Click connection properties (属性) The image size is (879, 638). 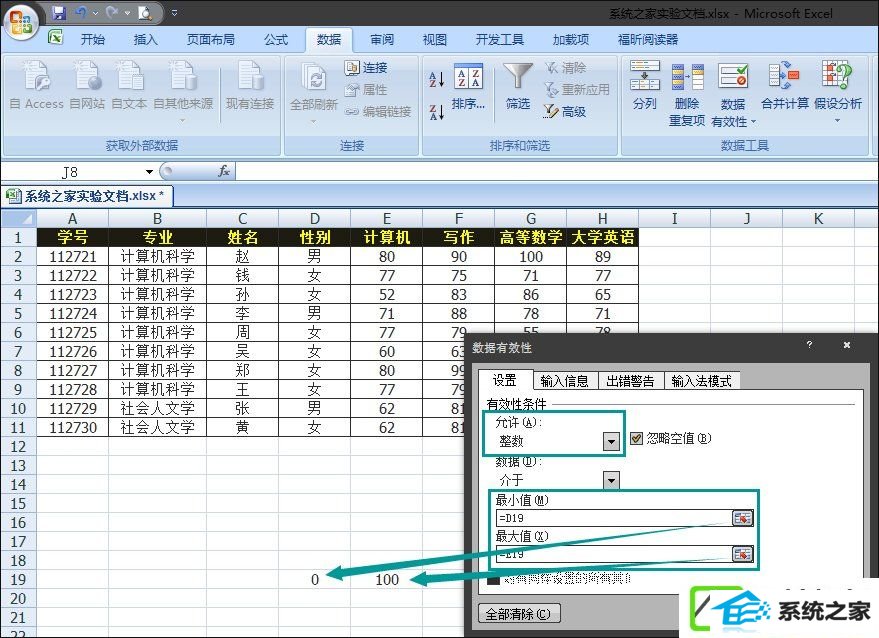366,90
